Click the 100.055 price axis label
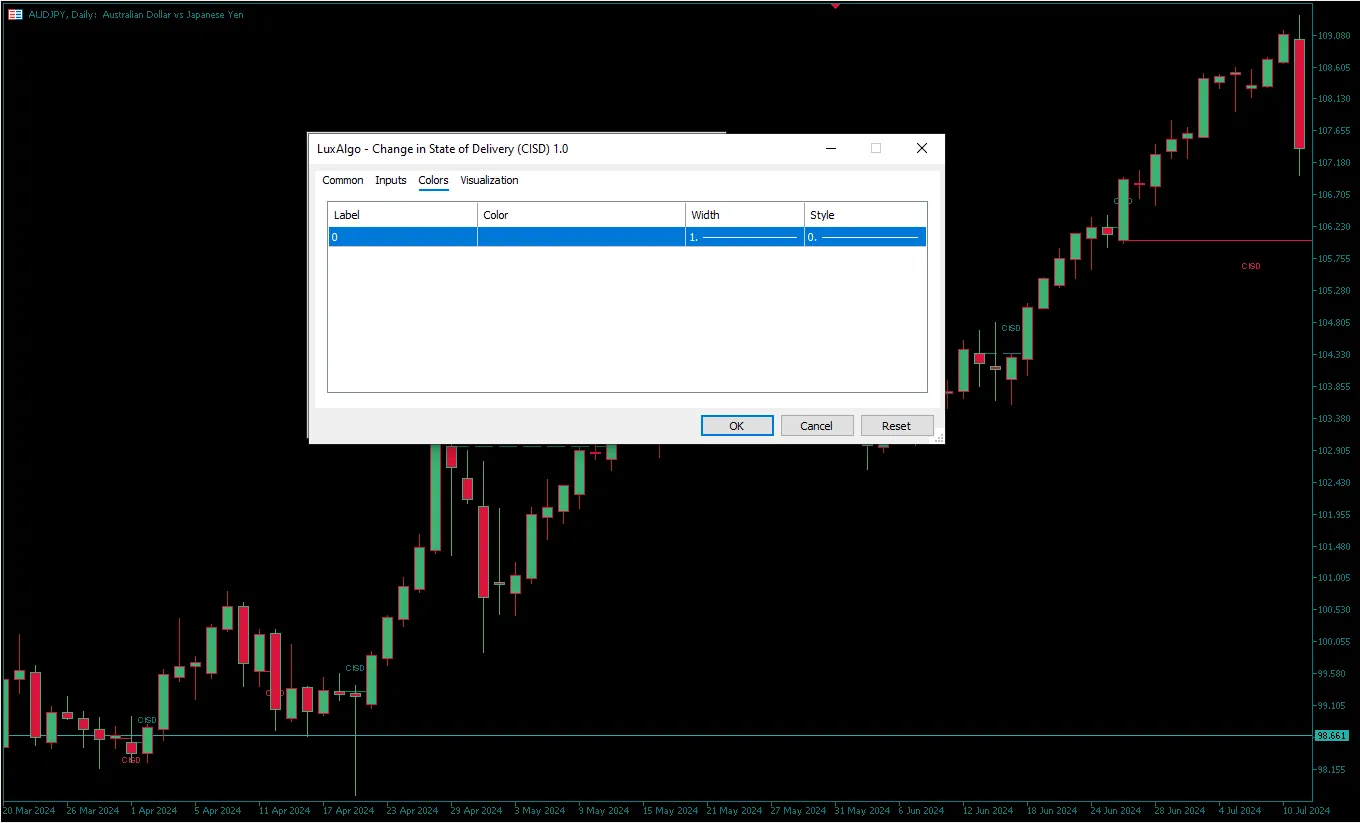1360x823 pixels. tap(1335, 641)
